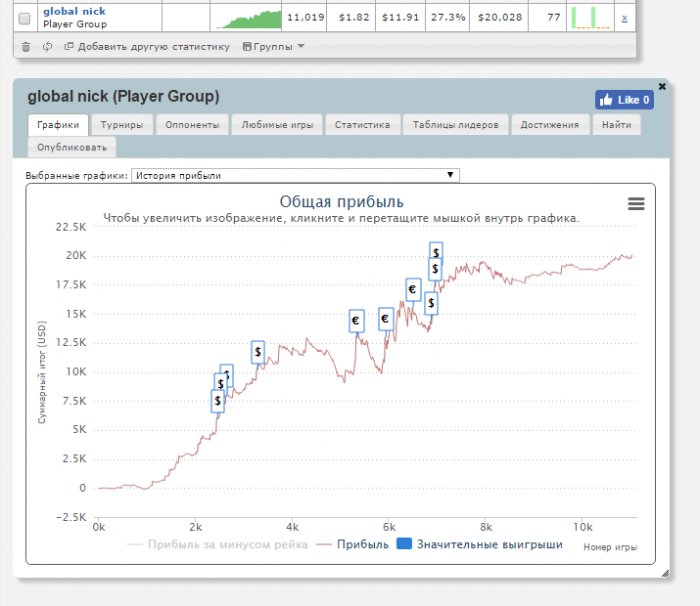
Task: Close the global nick panel
Action: coord(662,86)
